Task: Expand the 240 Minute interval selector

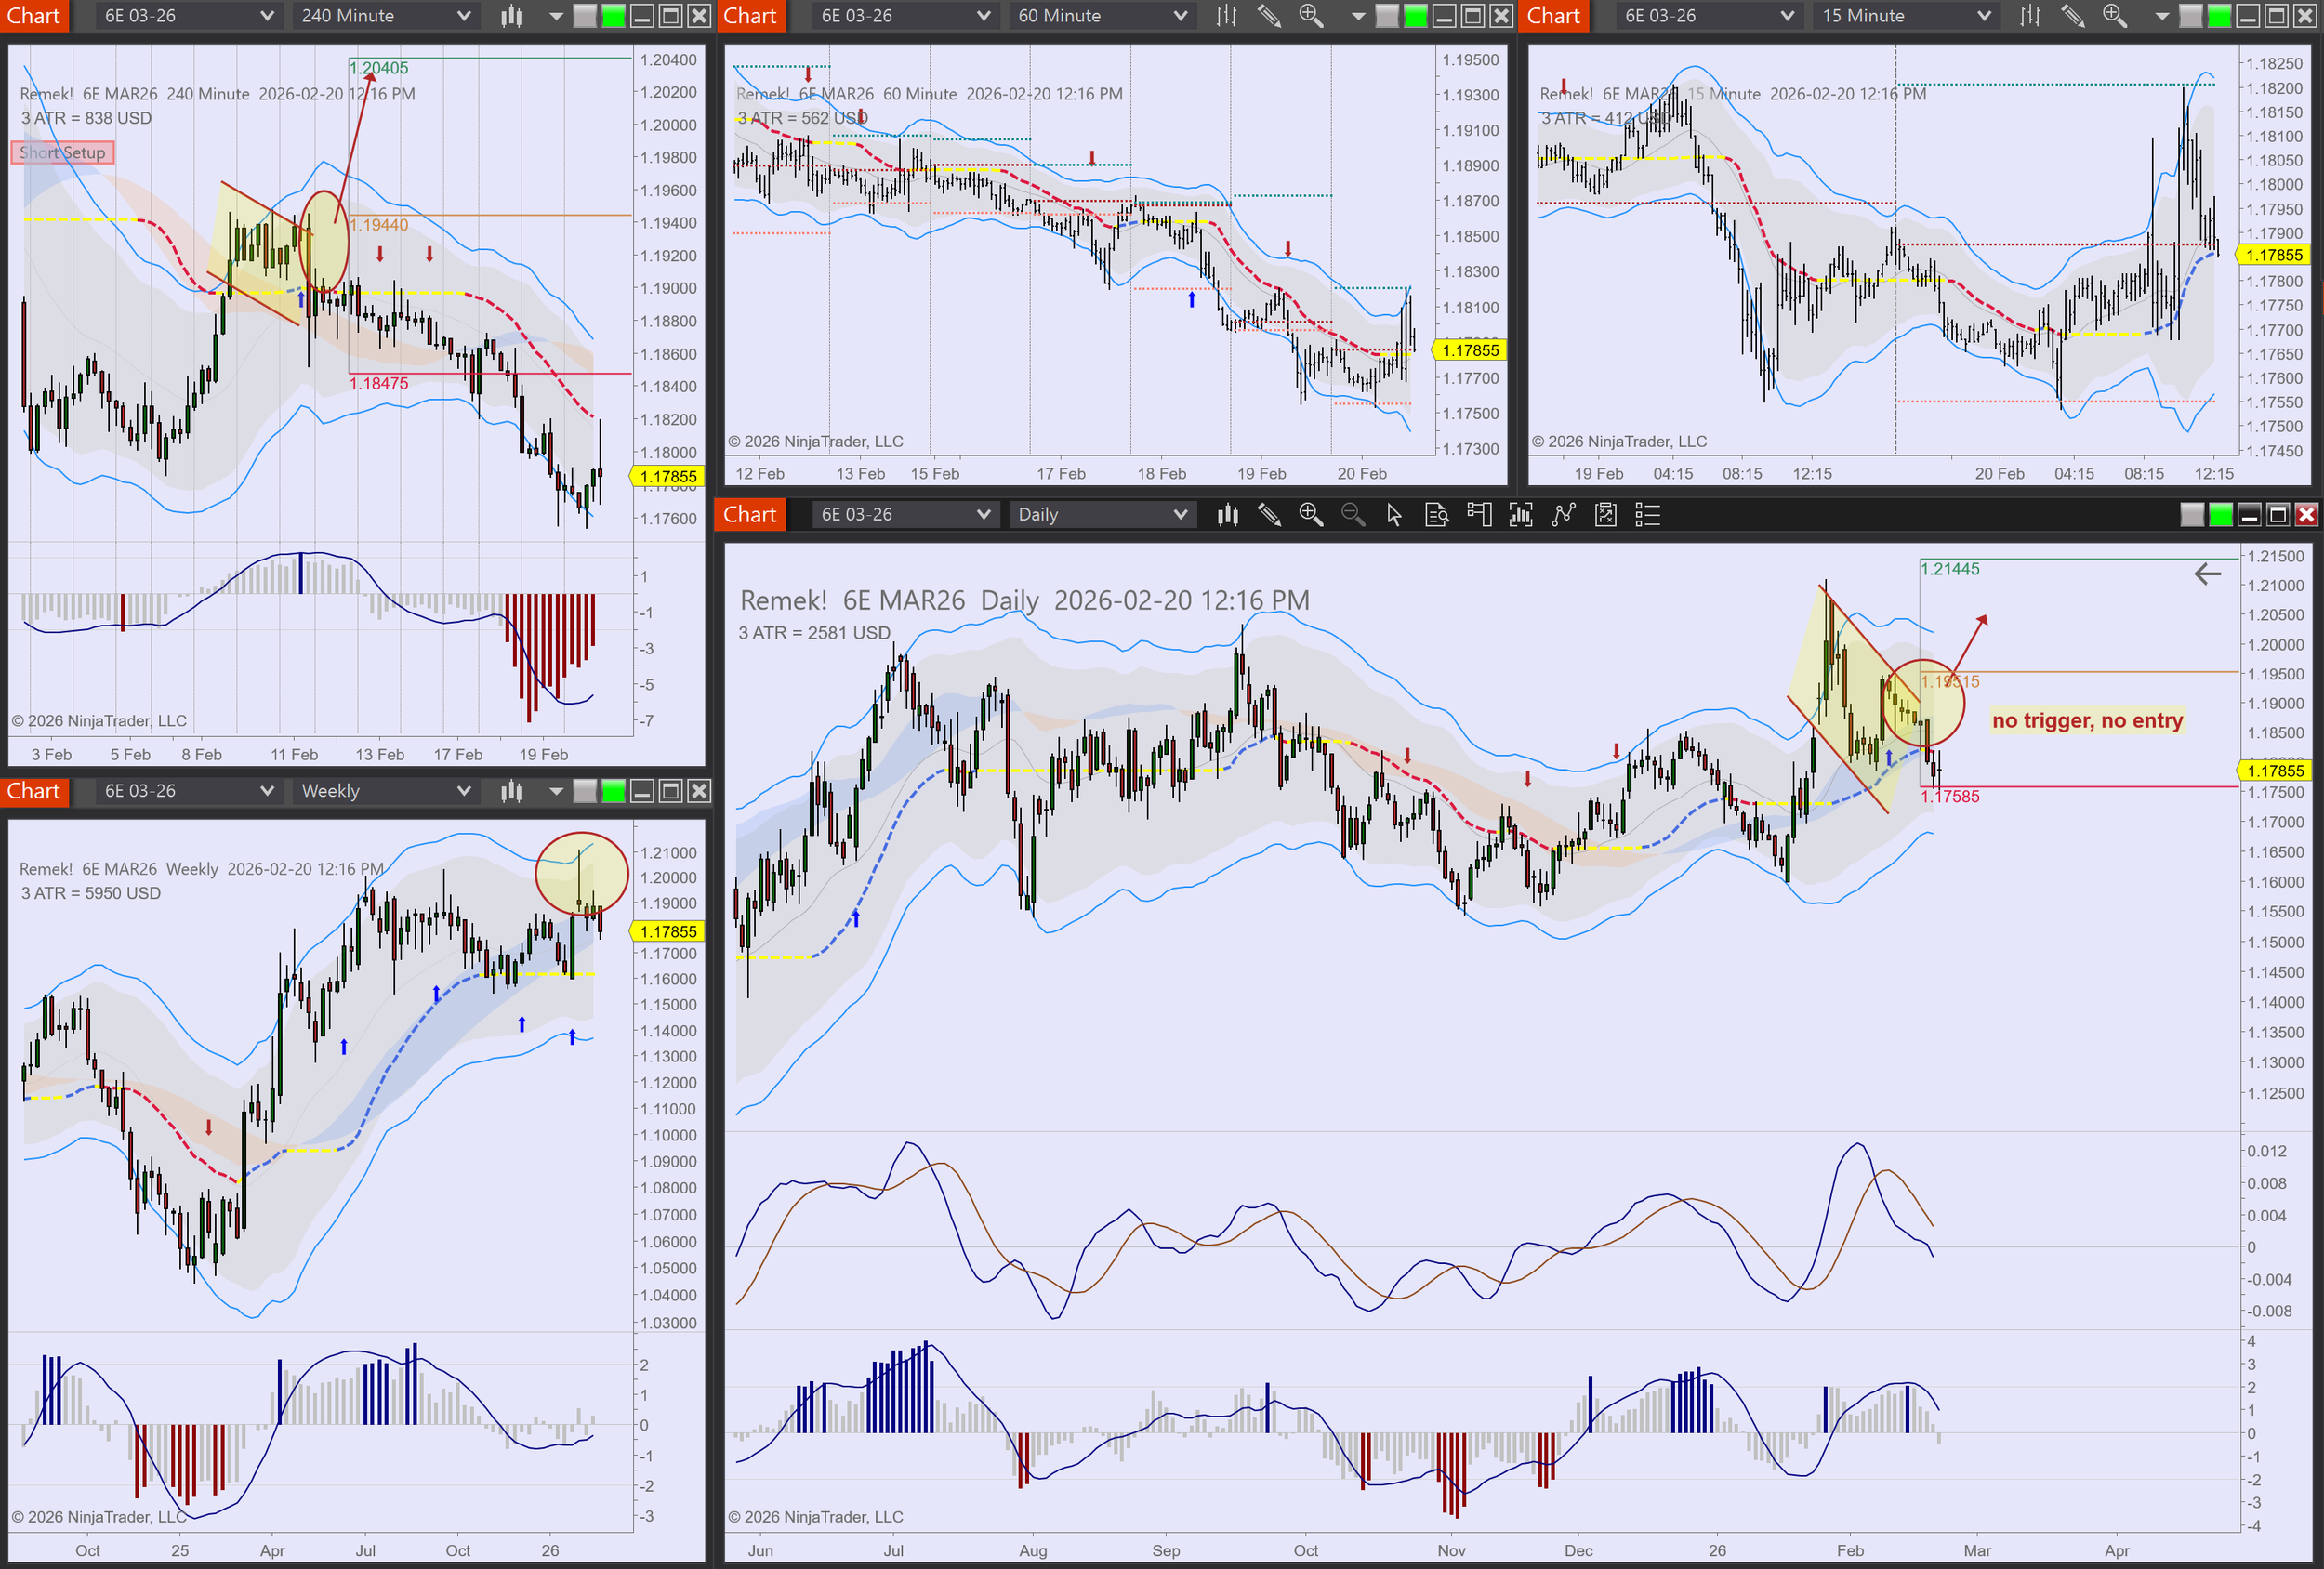Action: point(385,16)
